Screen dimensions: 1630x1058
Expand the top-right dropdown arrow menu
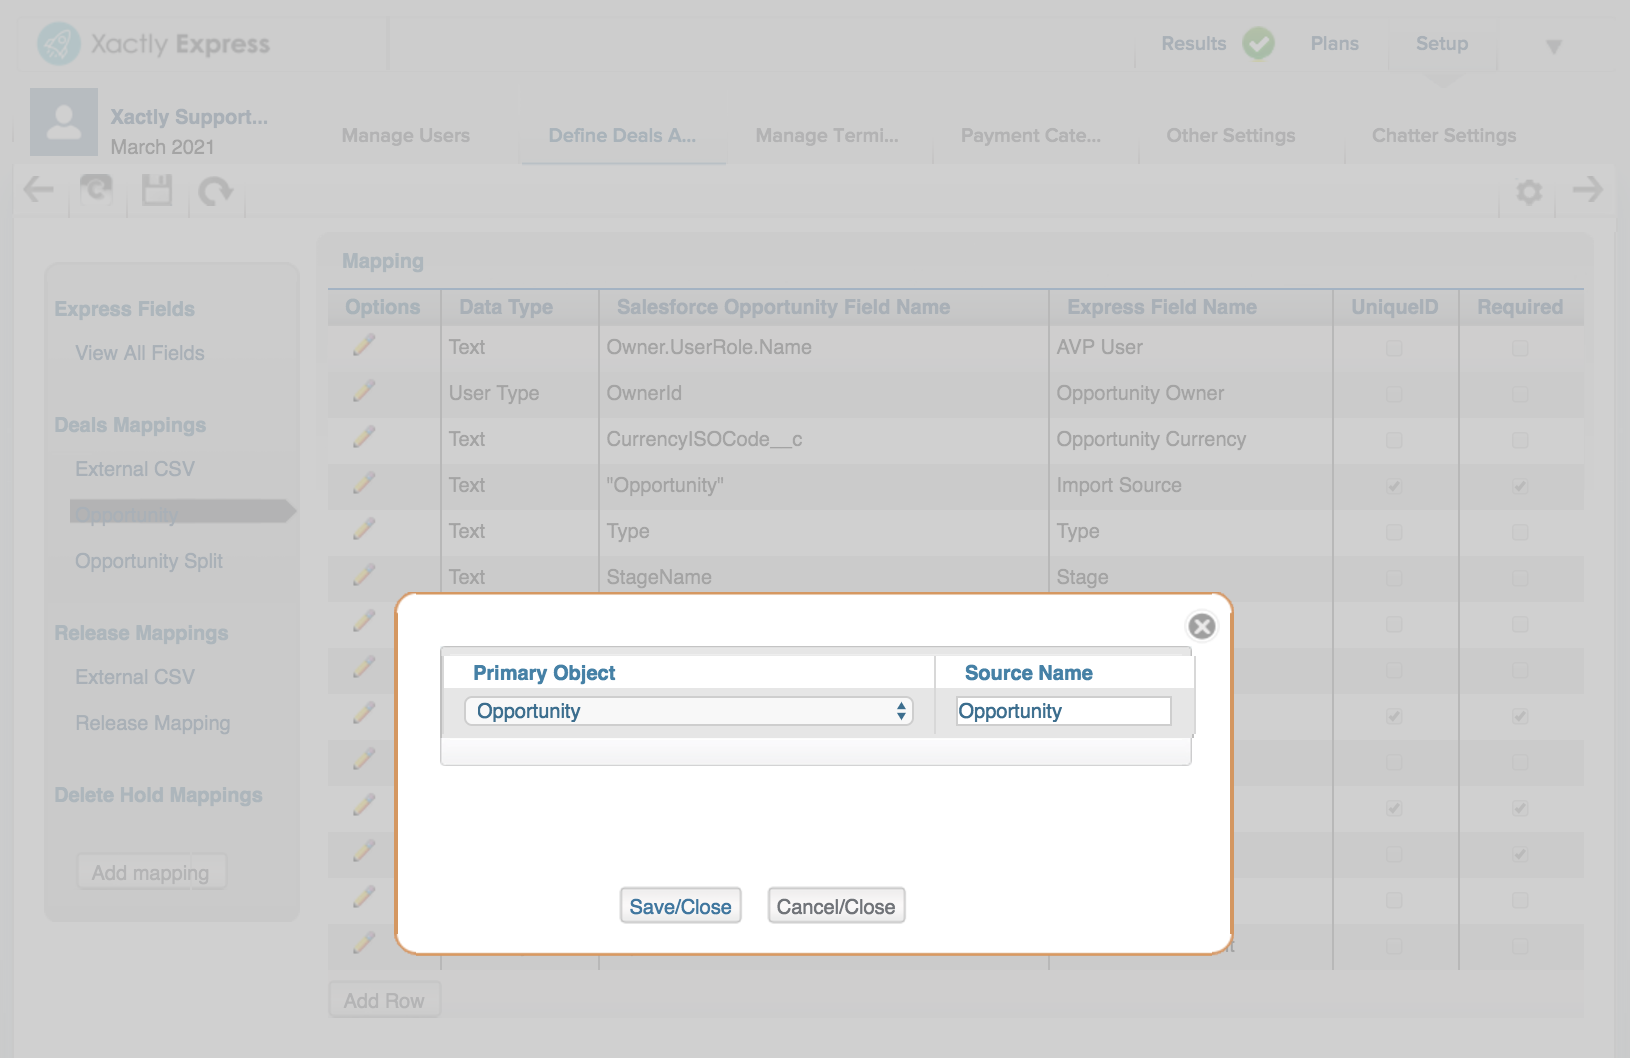coord(1553,46)
